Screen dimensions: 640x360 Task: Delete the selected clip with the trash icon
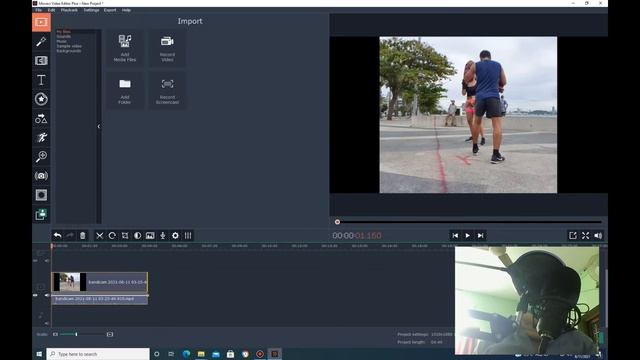pyautogui.click(x=82, y=236)
